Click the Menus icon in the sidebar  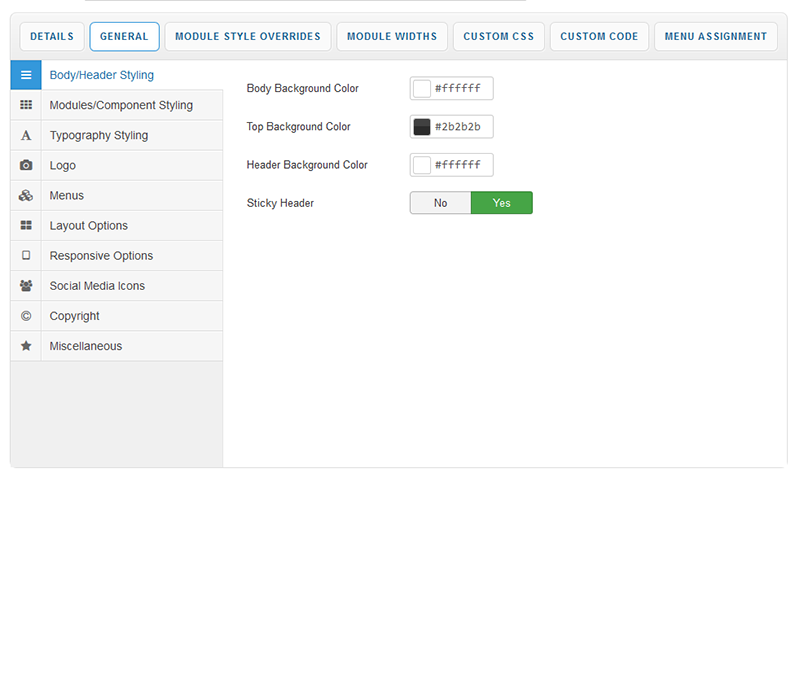pyautogui.click(x=26, y=195)
